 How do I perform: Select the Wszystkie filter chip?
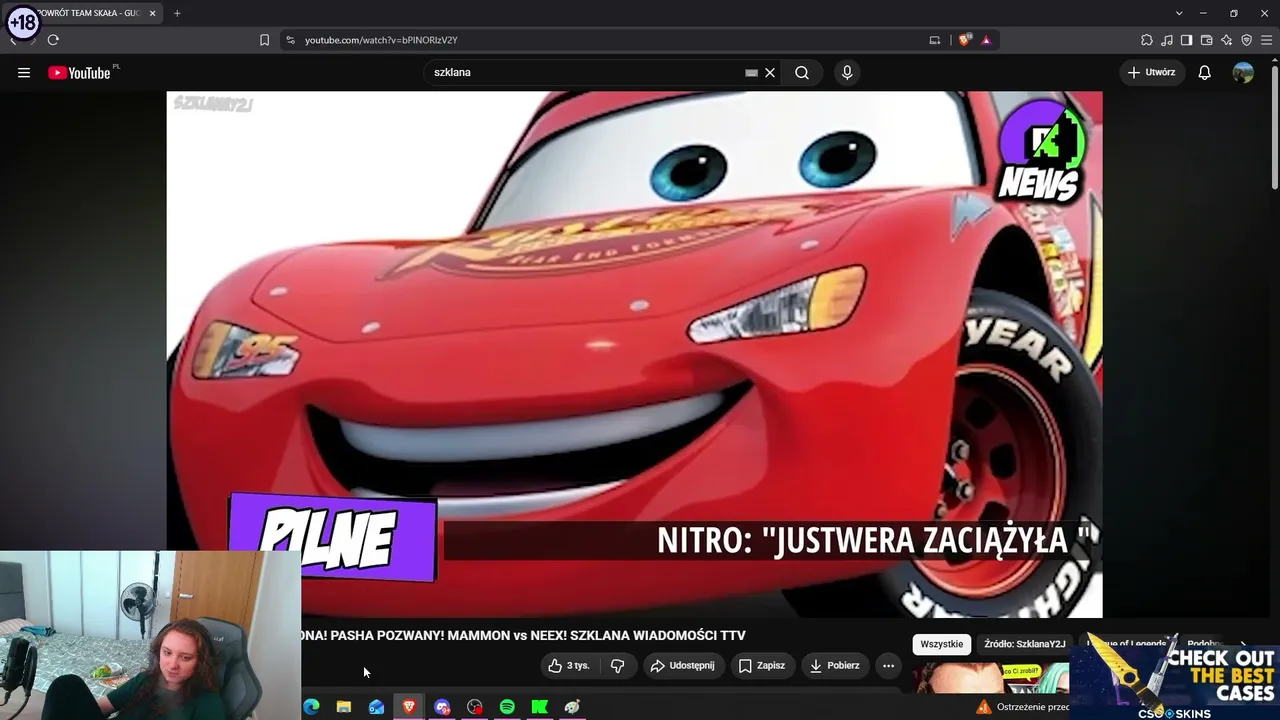coord(941,644)
